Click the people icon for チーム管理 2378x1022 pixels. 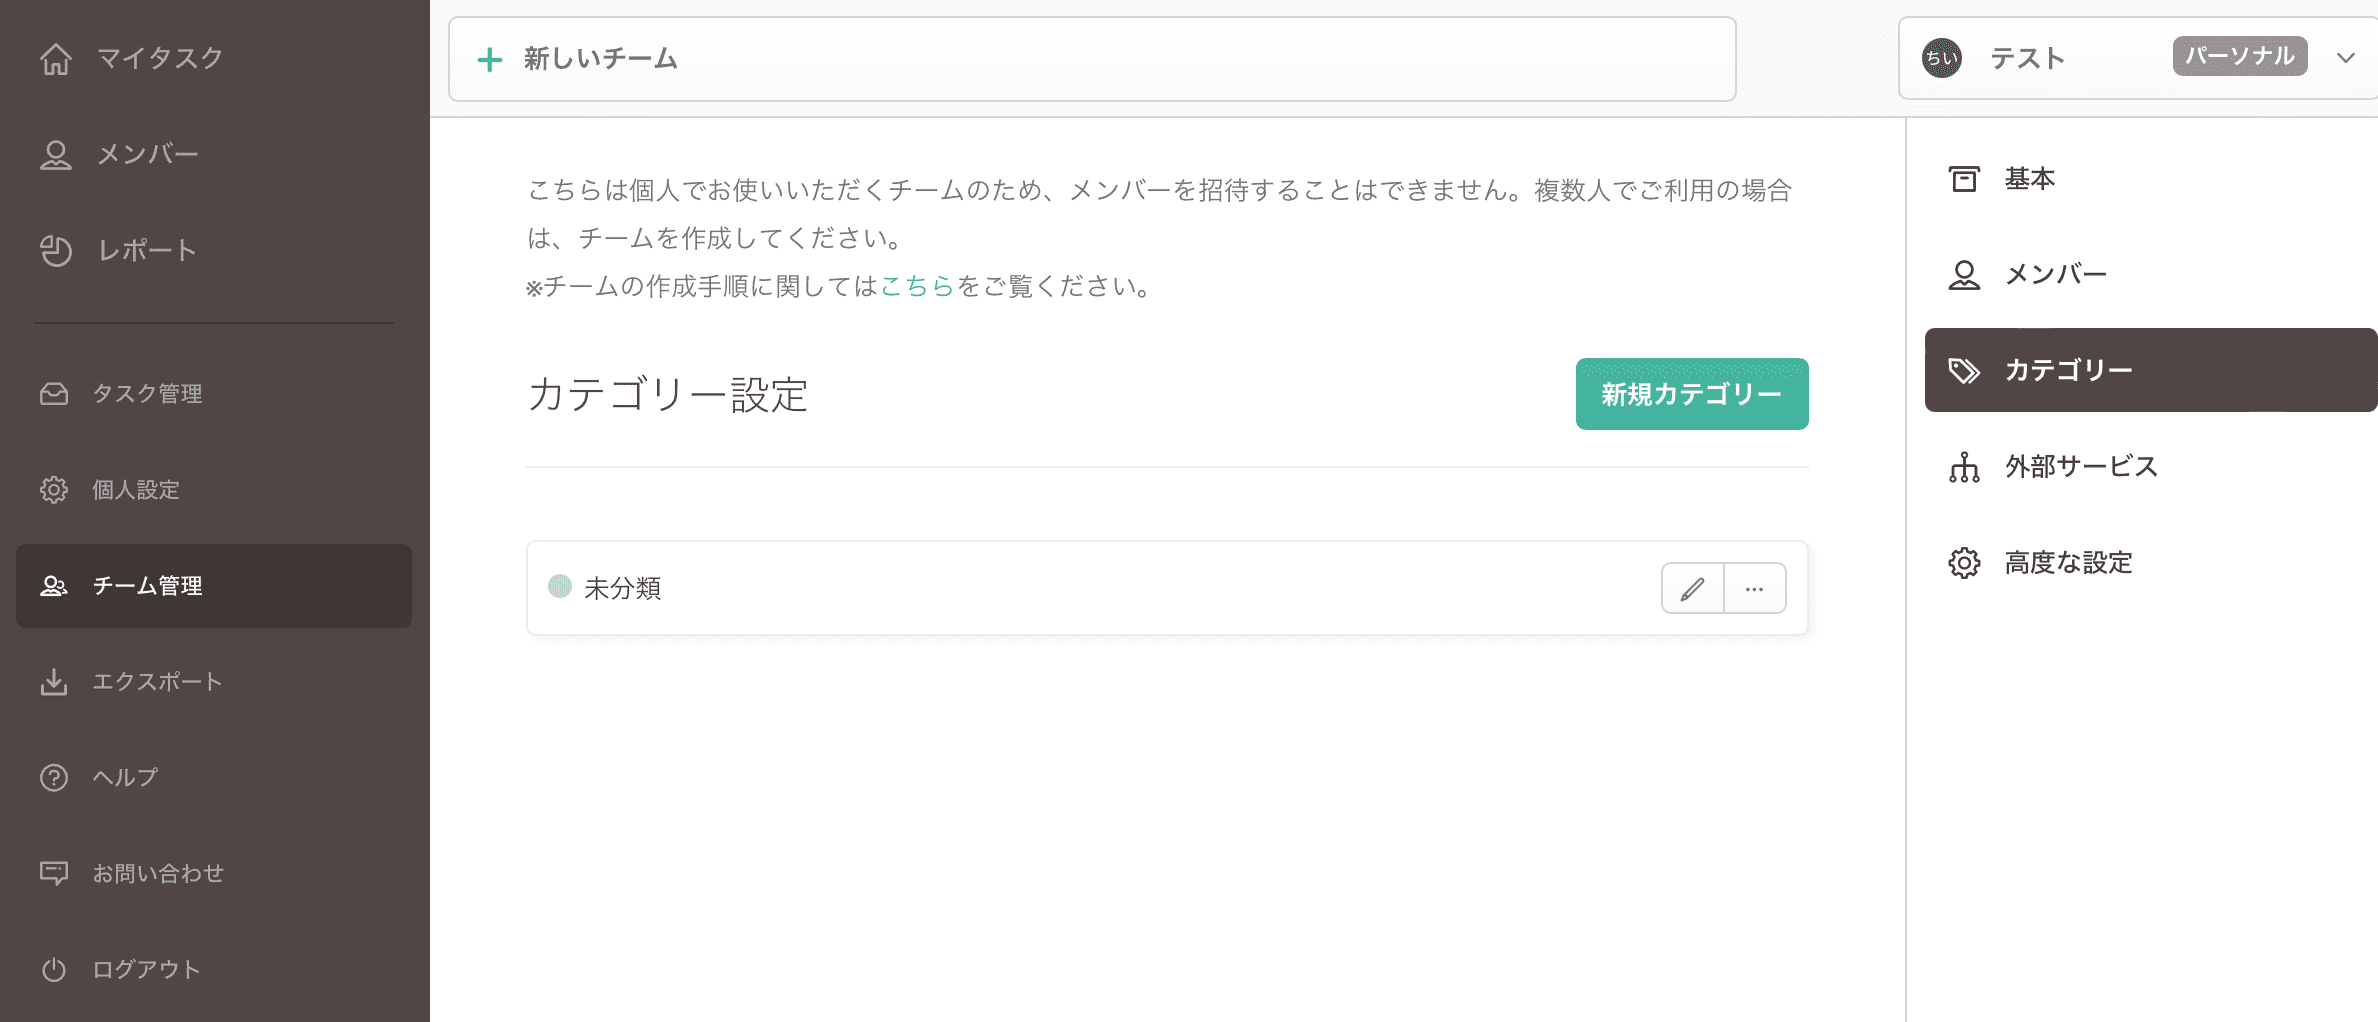[54, 586]
